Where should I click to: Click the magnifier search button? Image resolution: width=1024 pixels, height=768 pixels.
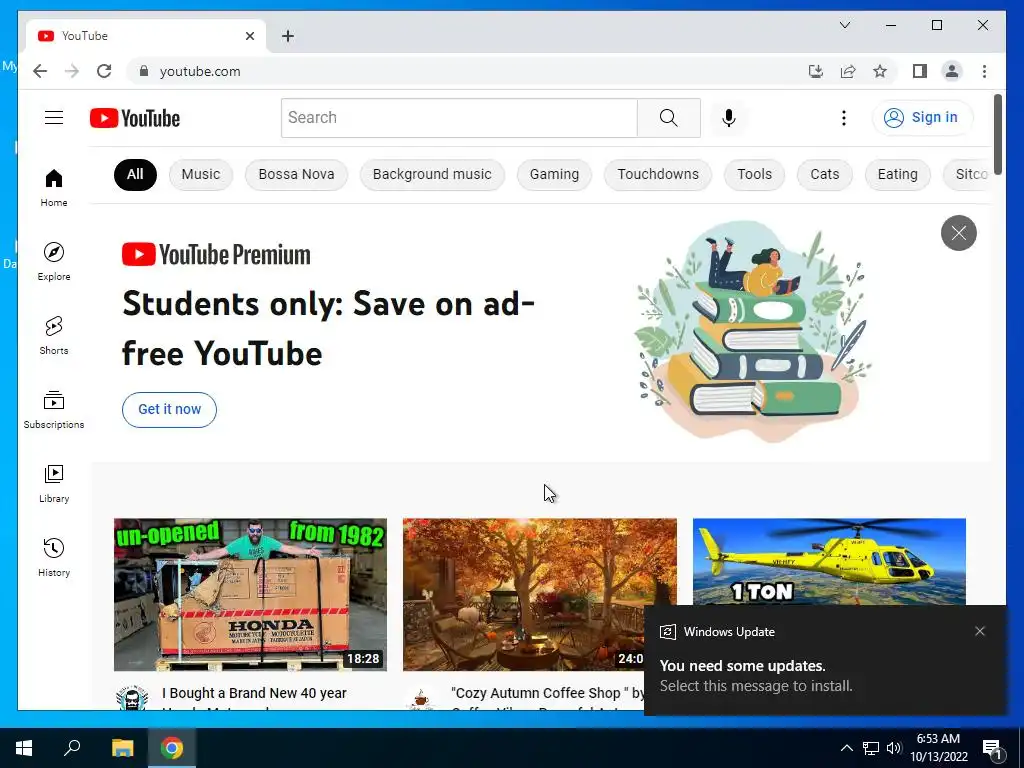point(669,118)
